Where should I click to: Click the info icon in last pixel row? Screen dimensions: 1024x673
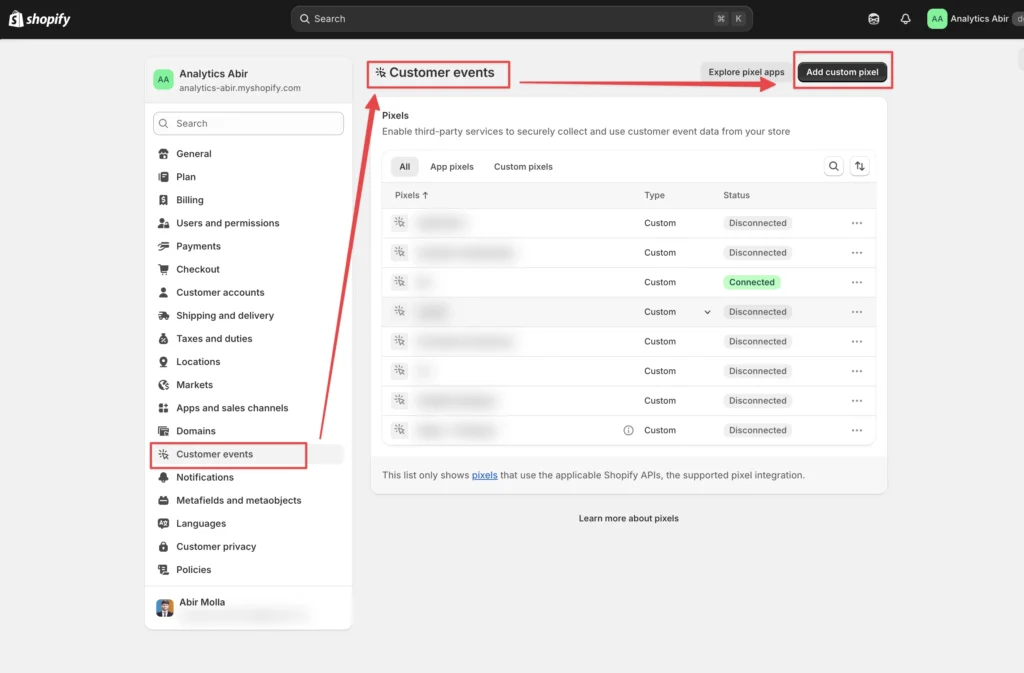click(x=628, y=430)
